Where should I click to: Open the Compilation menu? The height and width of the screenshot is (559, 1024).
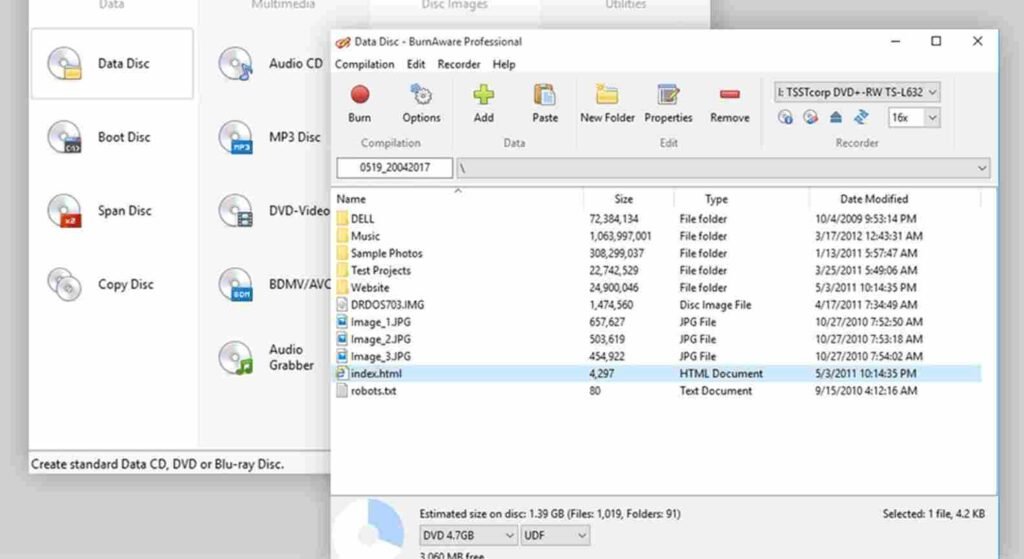tap(364, 64)
